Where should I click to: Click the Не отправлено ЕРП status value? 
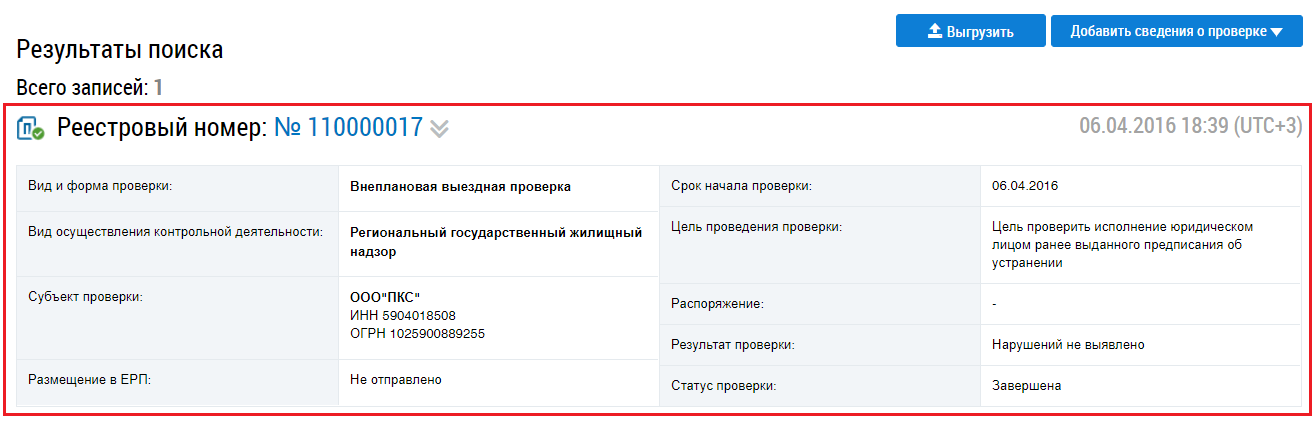click(396, 379)
